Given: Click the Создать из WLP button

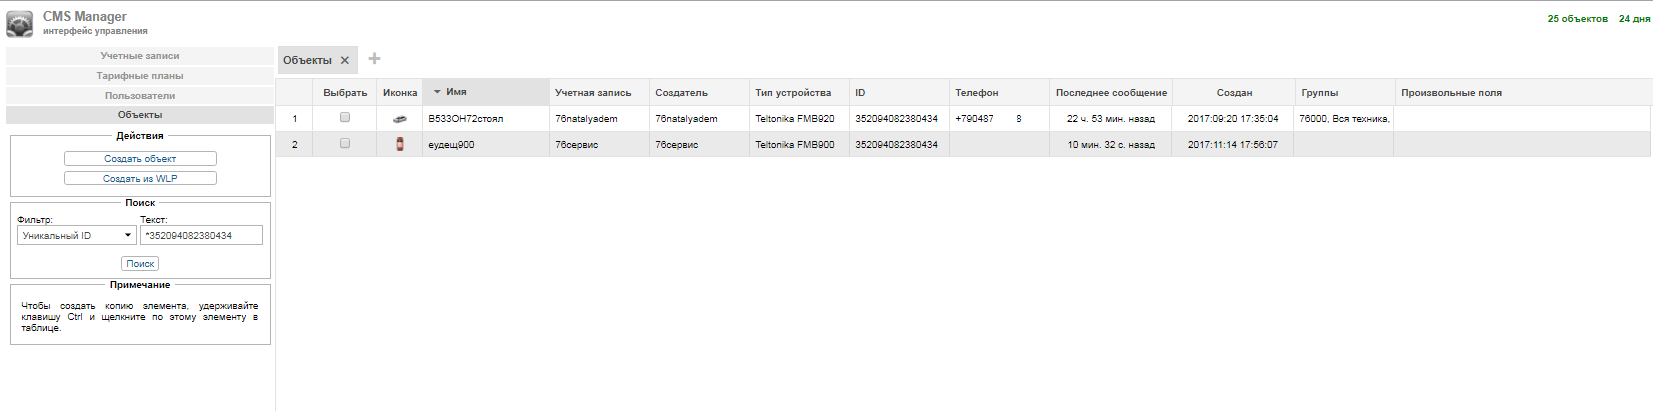Looking at the screenshot, I should click(x=140, y=179).
